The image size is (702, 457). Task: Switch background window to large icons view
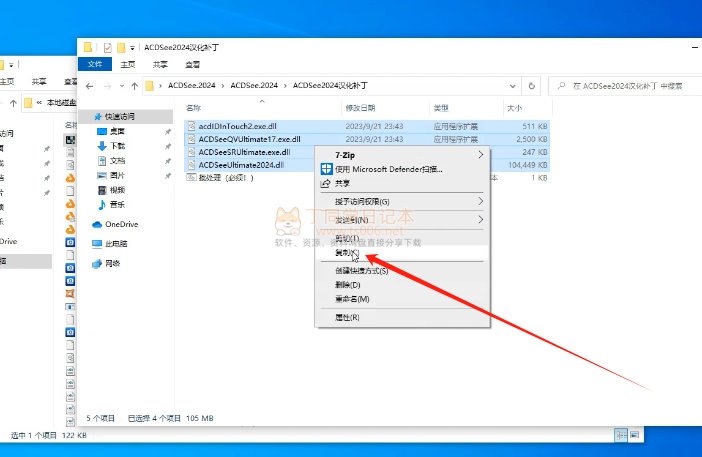pyautogui.click(x=634, y=435)
